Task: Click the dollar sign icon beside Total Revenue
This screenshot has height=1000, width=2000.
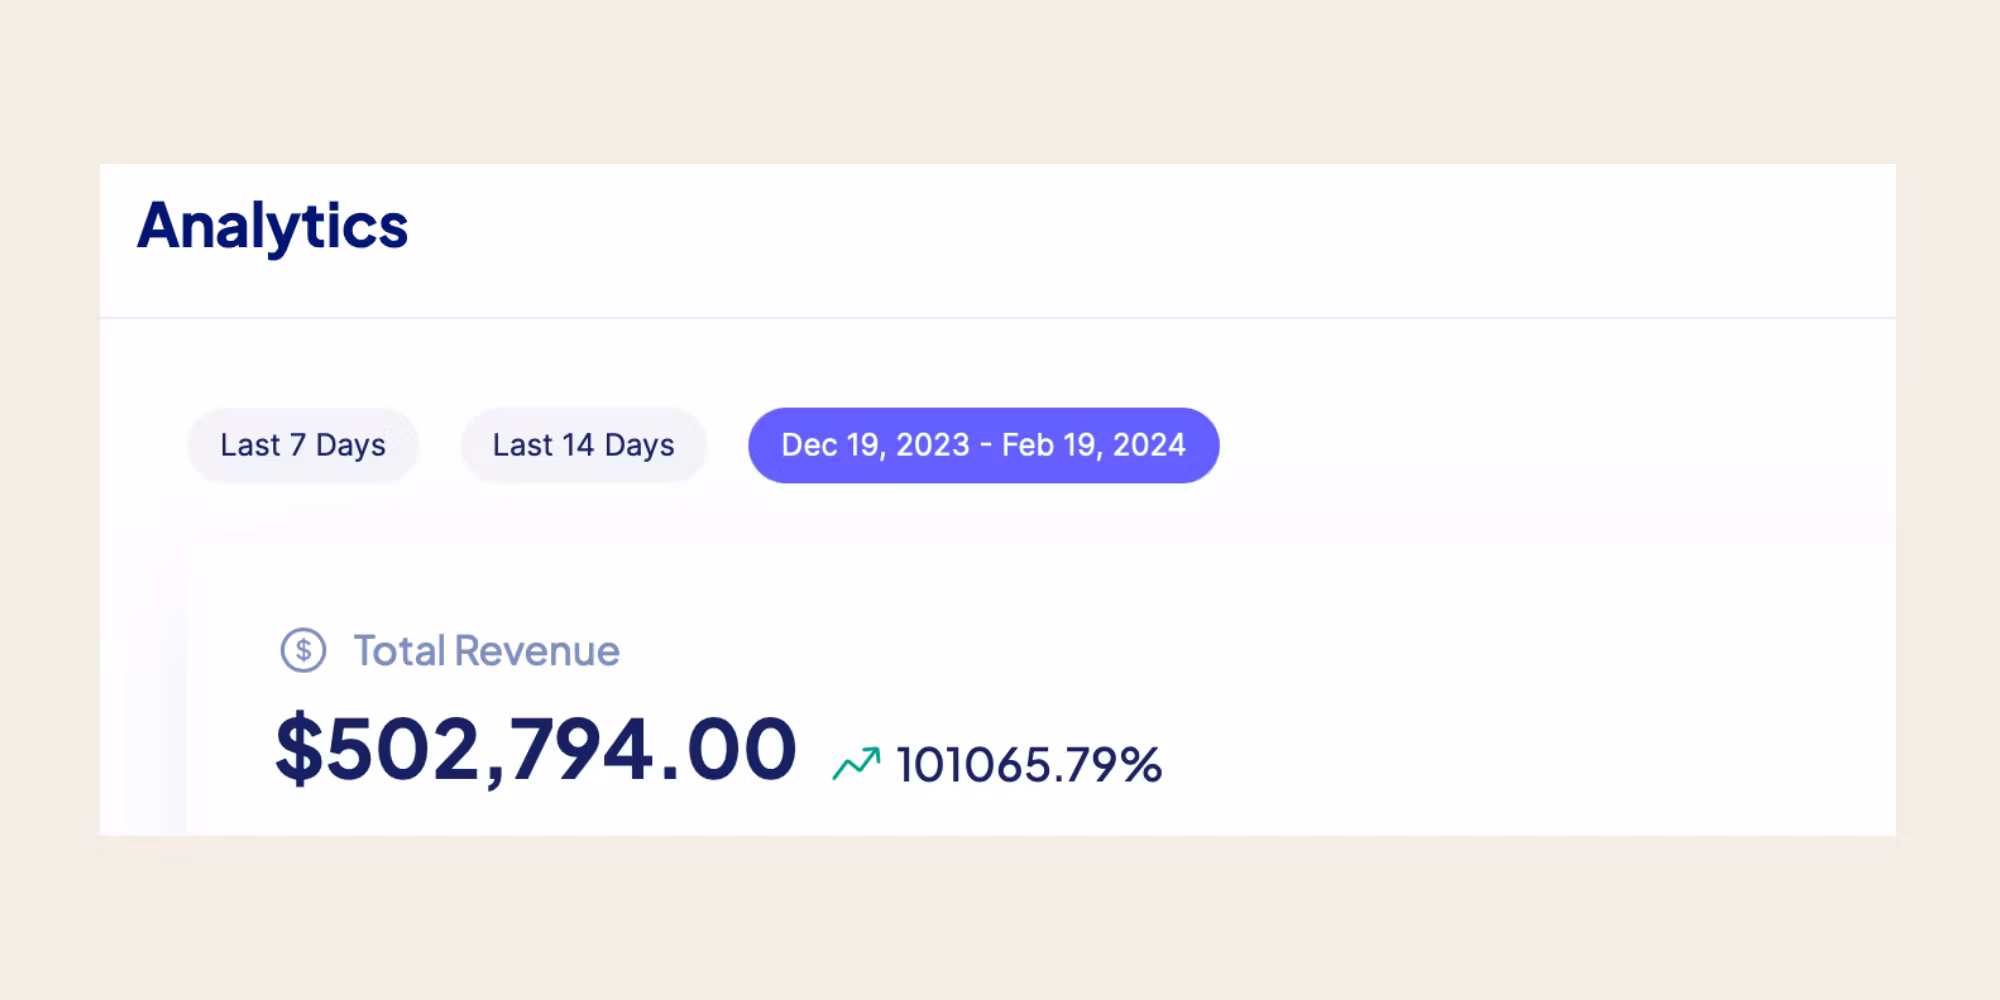Action: point(303,651)
